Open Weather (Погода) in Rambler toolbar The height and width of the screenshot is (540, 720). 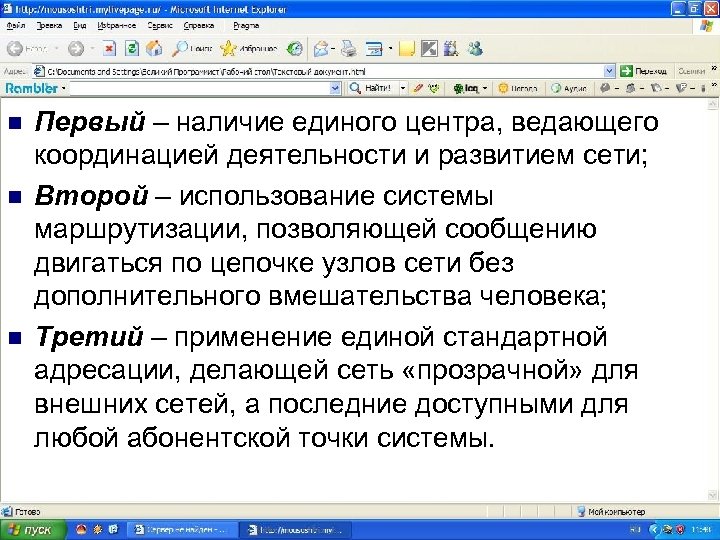pyautogui.click(x=518, y=88)
